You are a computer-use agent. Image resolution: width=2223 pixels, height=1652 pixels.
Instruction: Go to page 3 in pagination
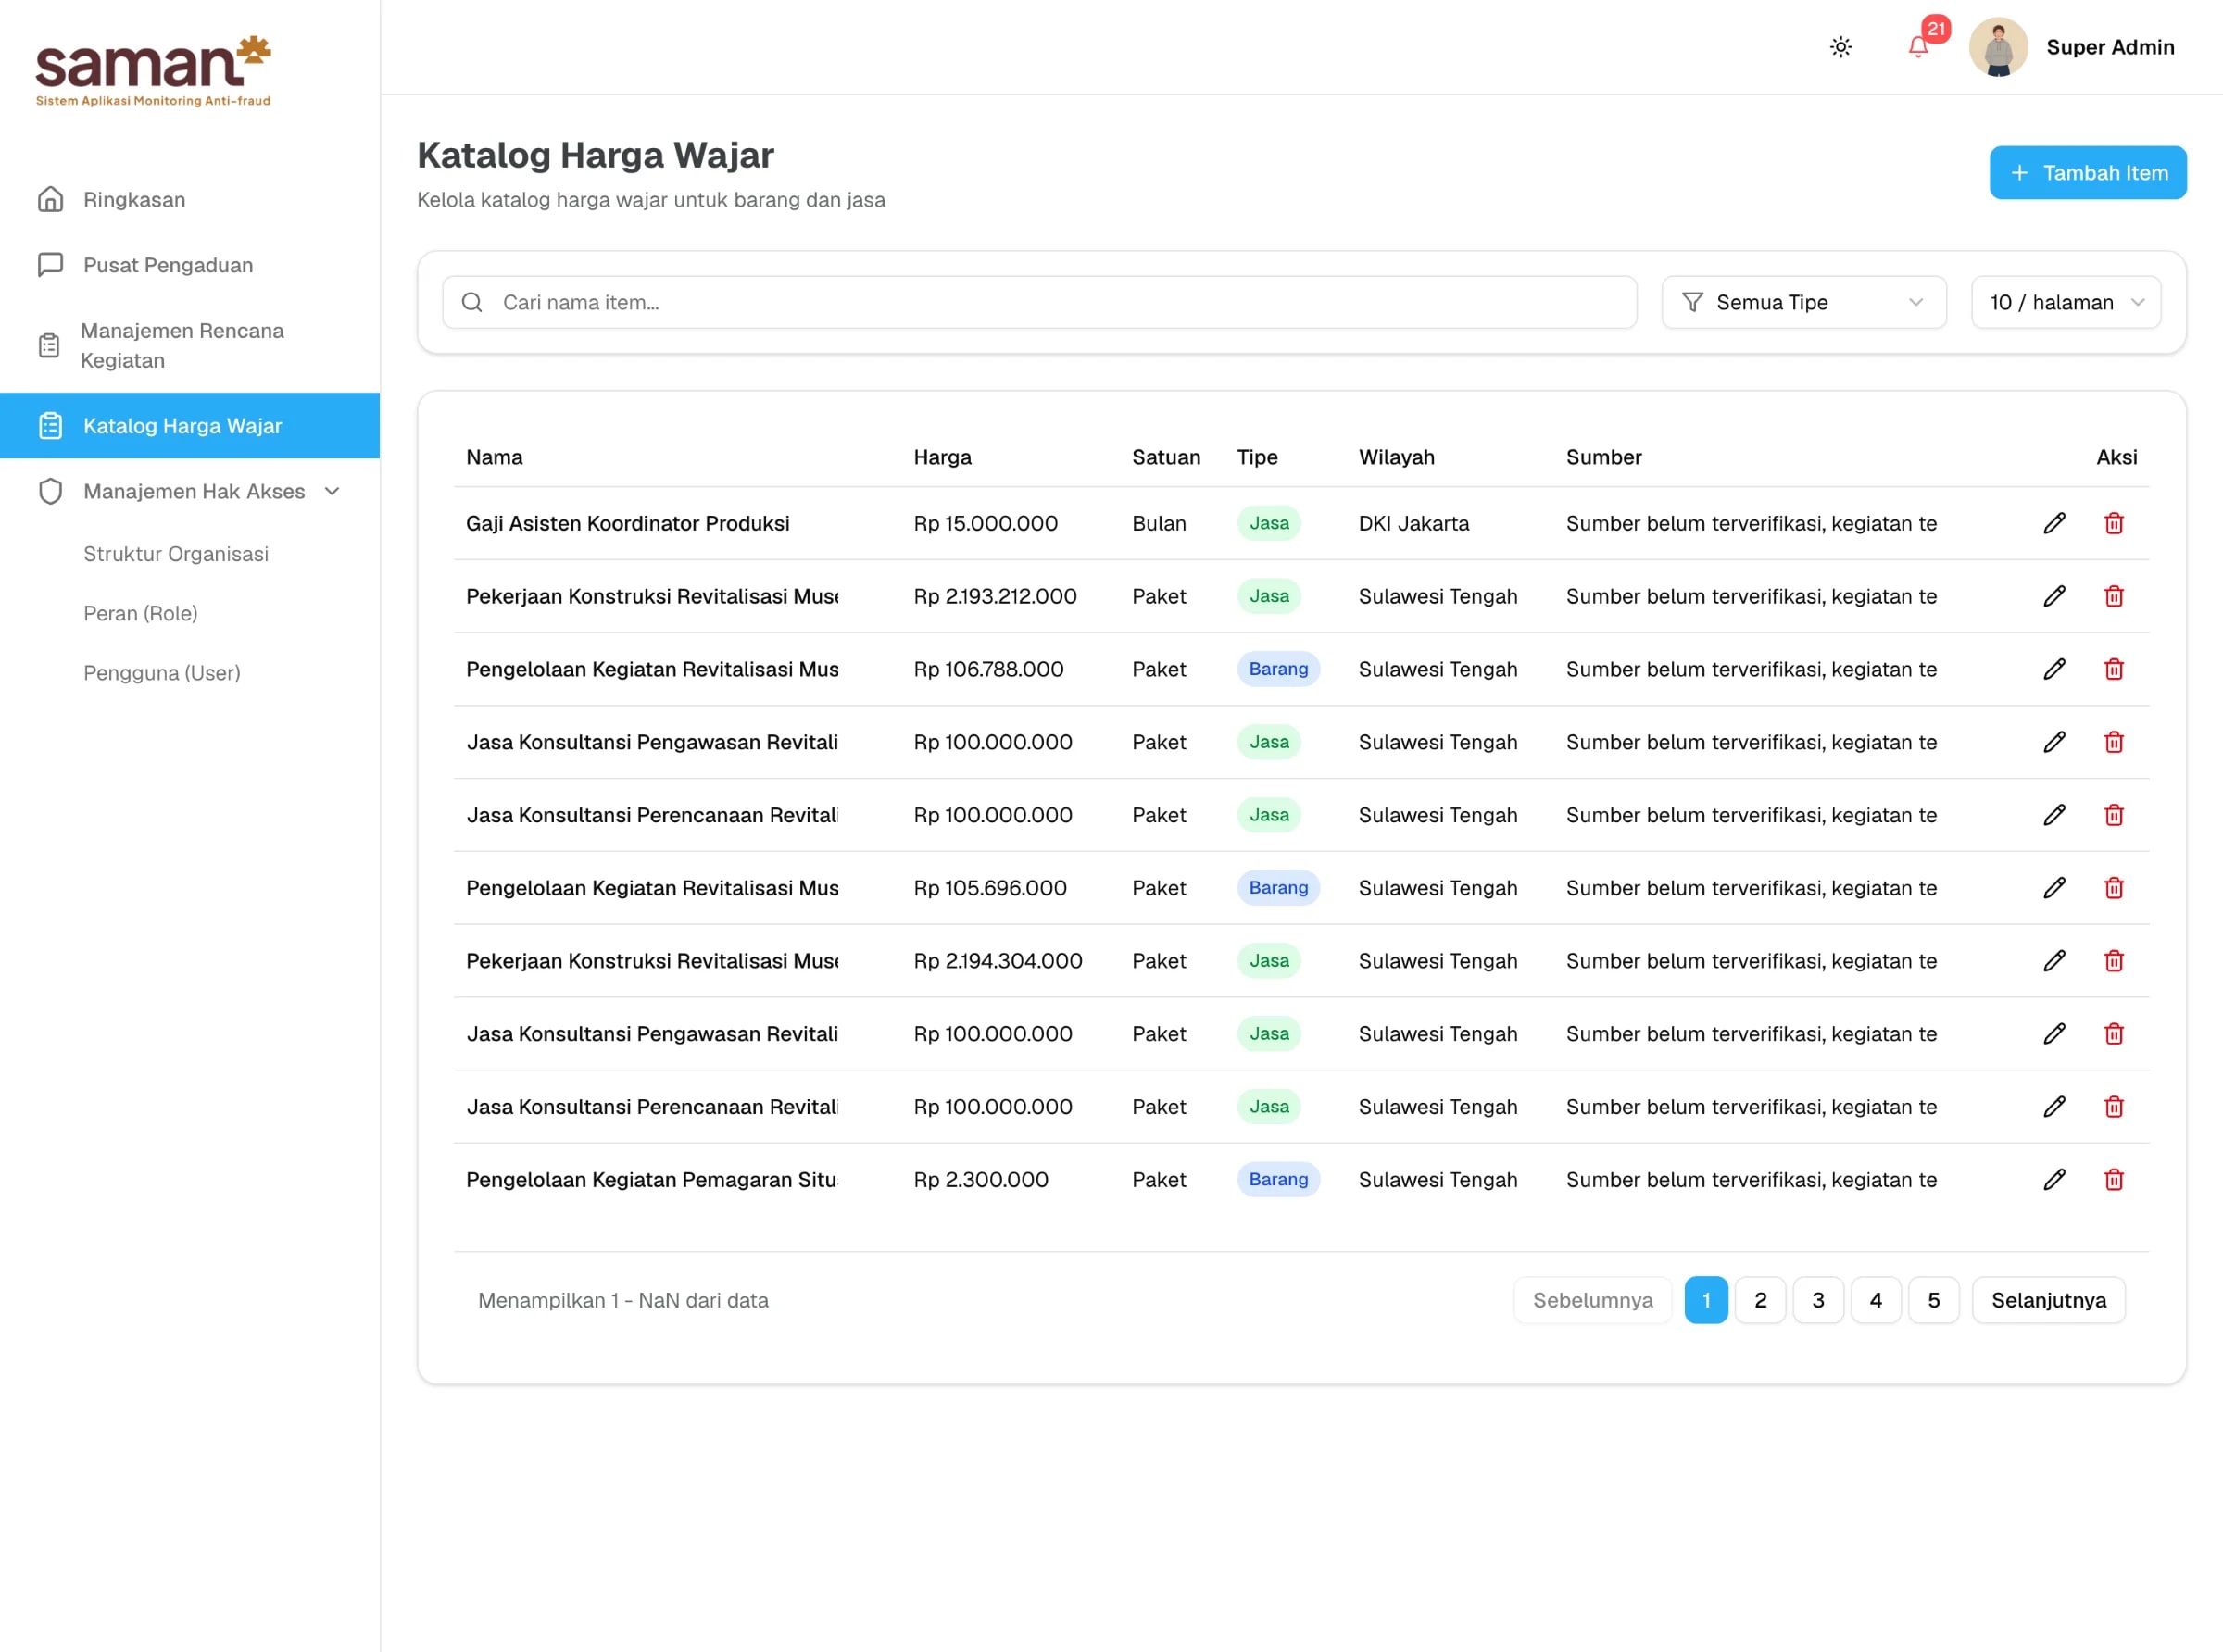point(1818,1300)
